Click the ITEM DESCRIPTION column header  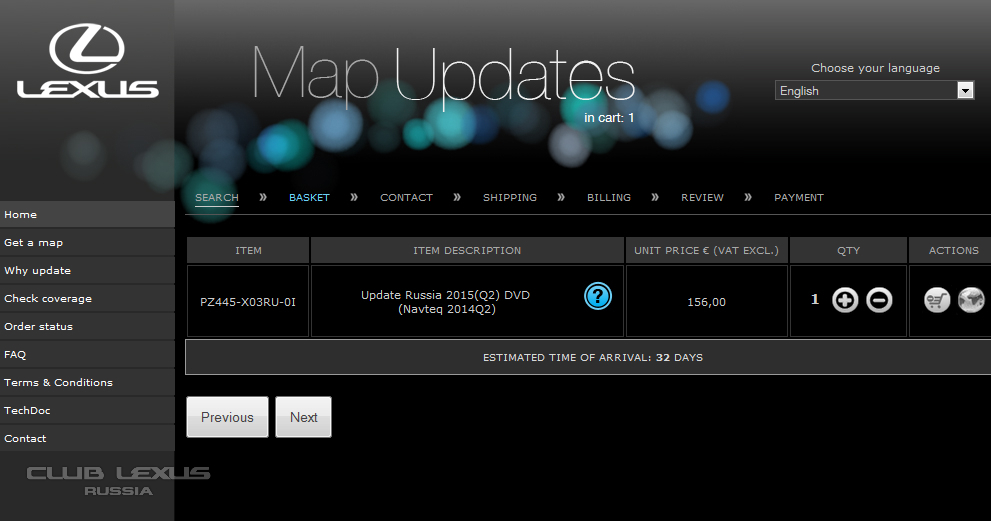pyautogui.click(x=467, y=250)
